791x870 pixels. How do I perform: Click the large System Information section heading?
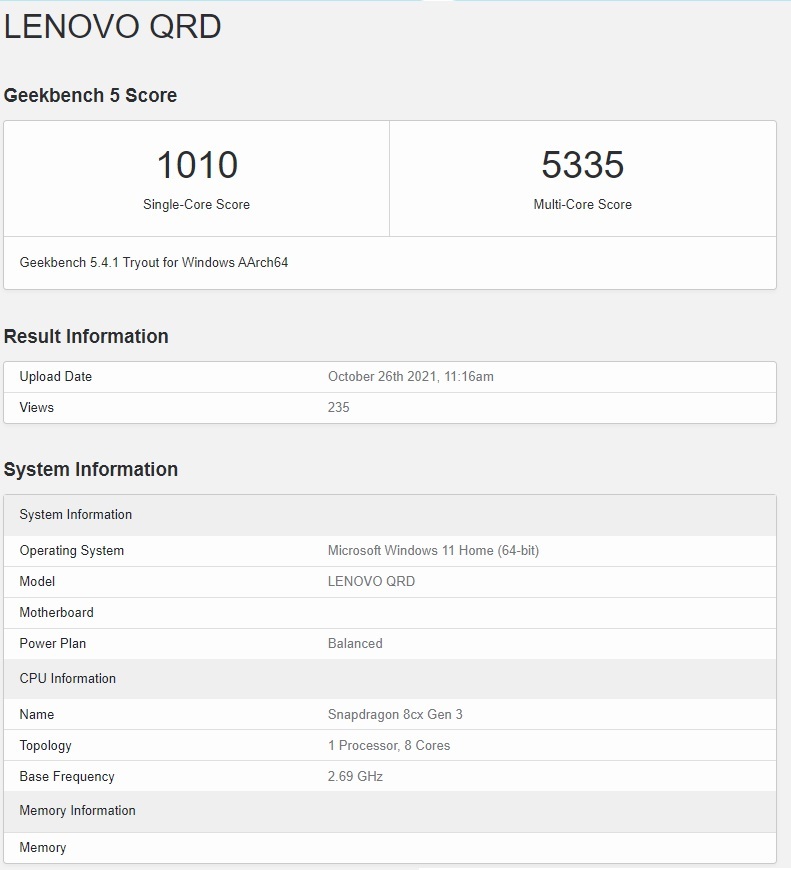pos(91,469)
